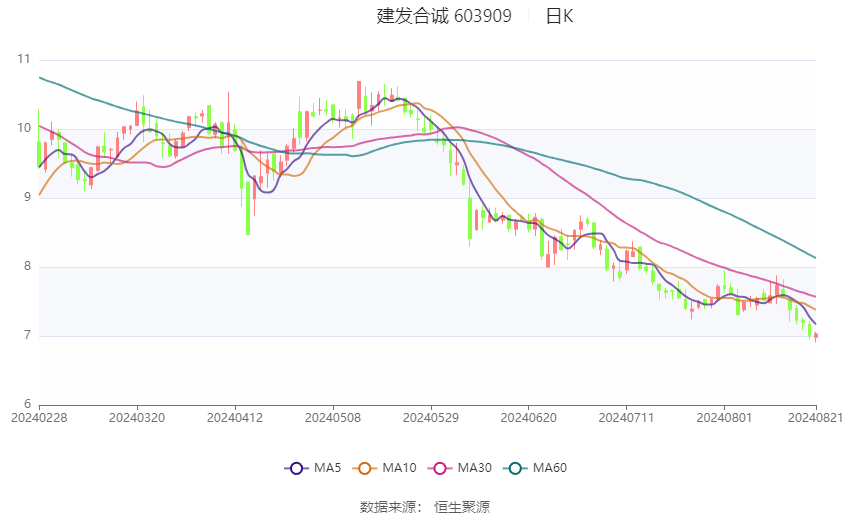
Task: Hide the MA60 line via its label
Action: [x=550, y=468]
